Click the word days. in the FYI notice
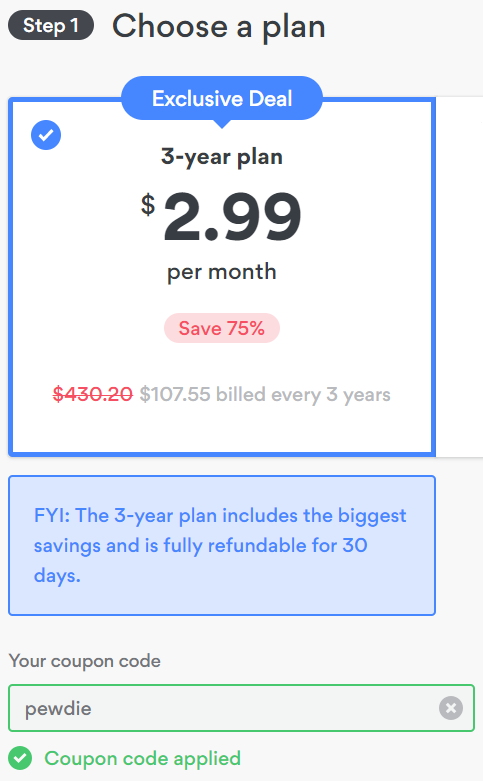The height and width of the screenshot is (781, 483). 57,576
